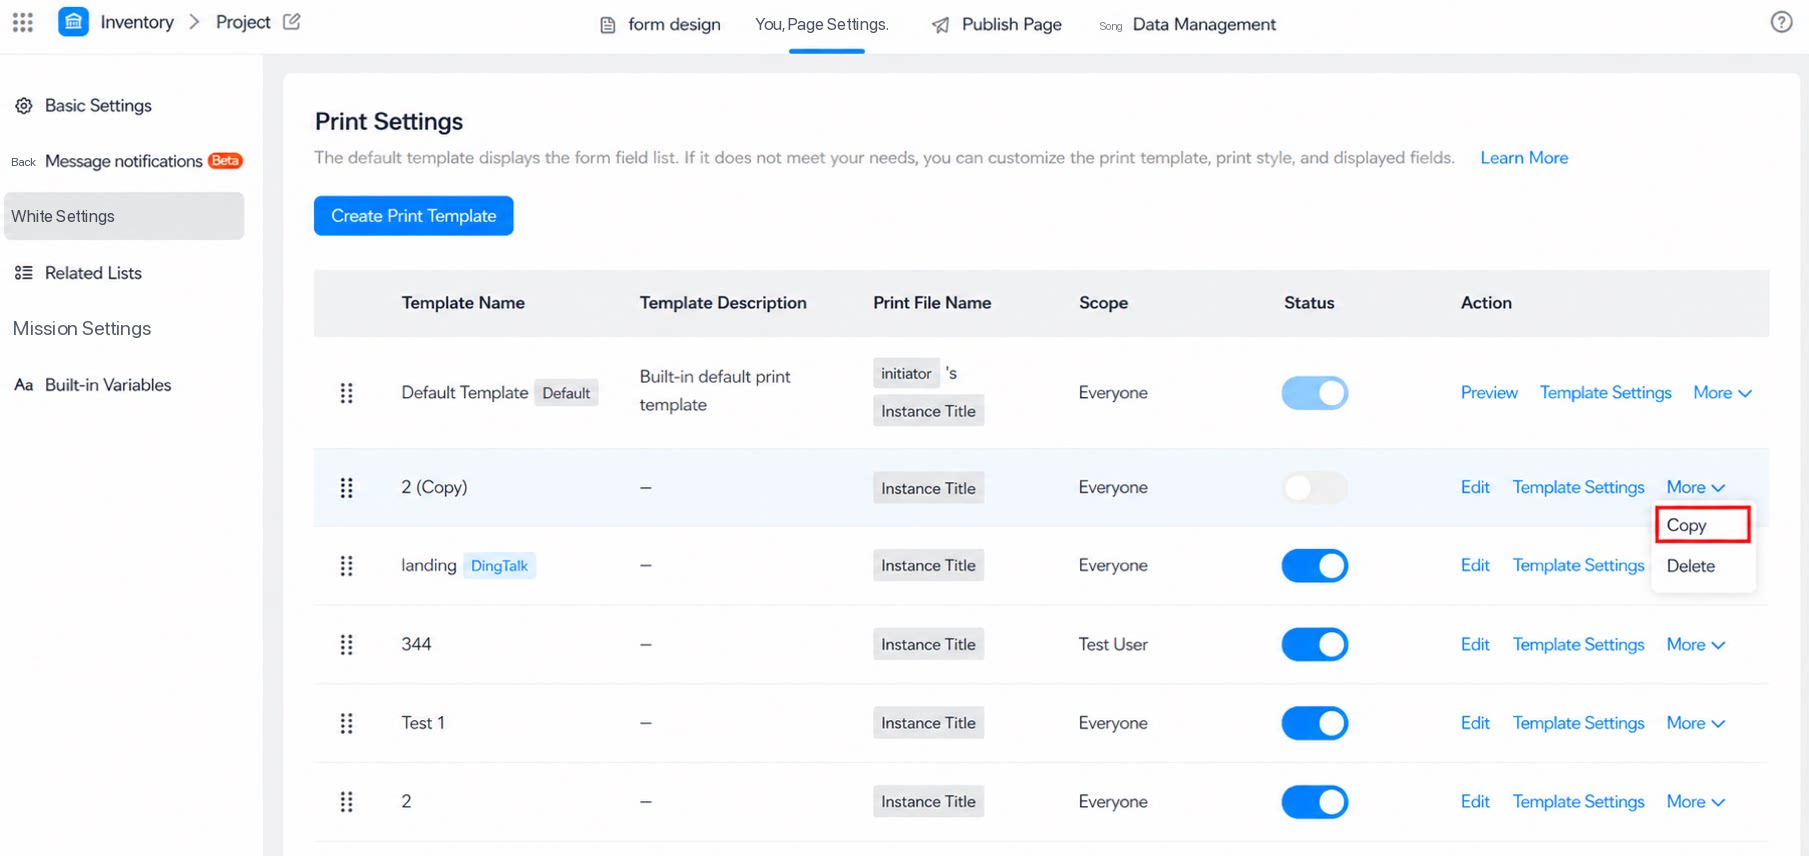Open the help question mark icon
Screen dimensions: 1809x856
tap(1781, 22)
